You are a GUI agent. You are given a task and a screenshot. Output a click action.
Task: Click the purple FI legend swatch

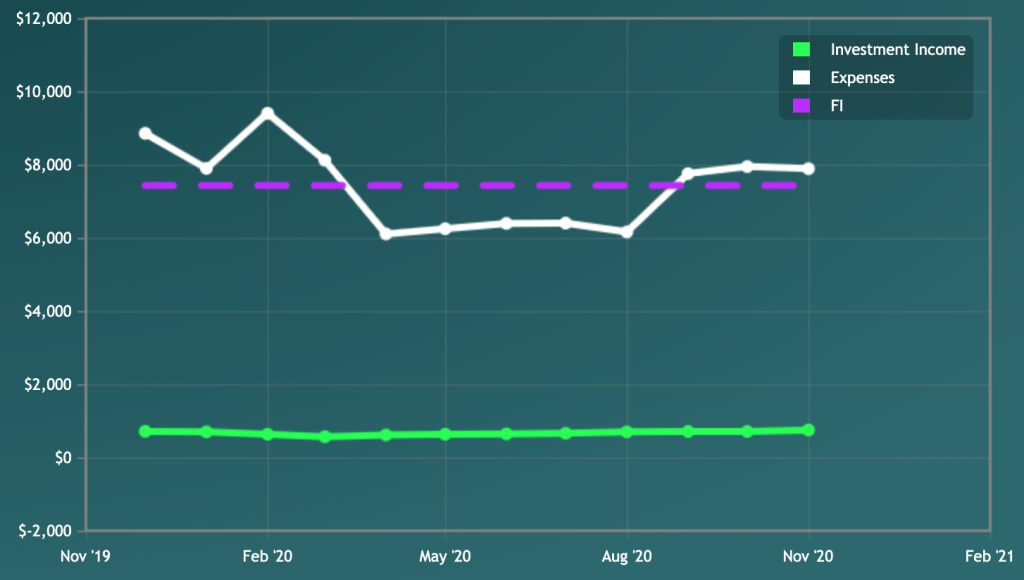[800, 104]
